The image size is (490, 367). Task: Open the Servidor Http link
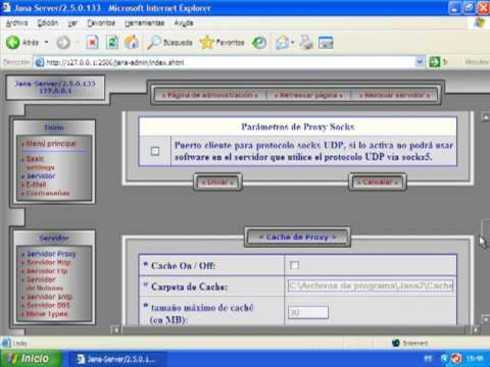[x=48, y=262]
